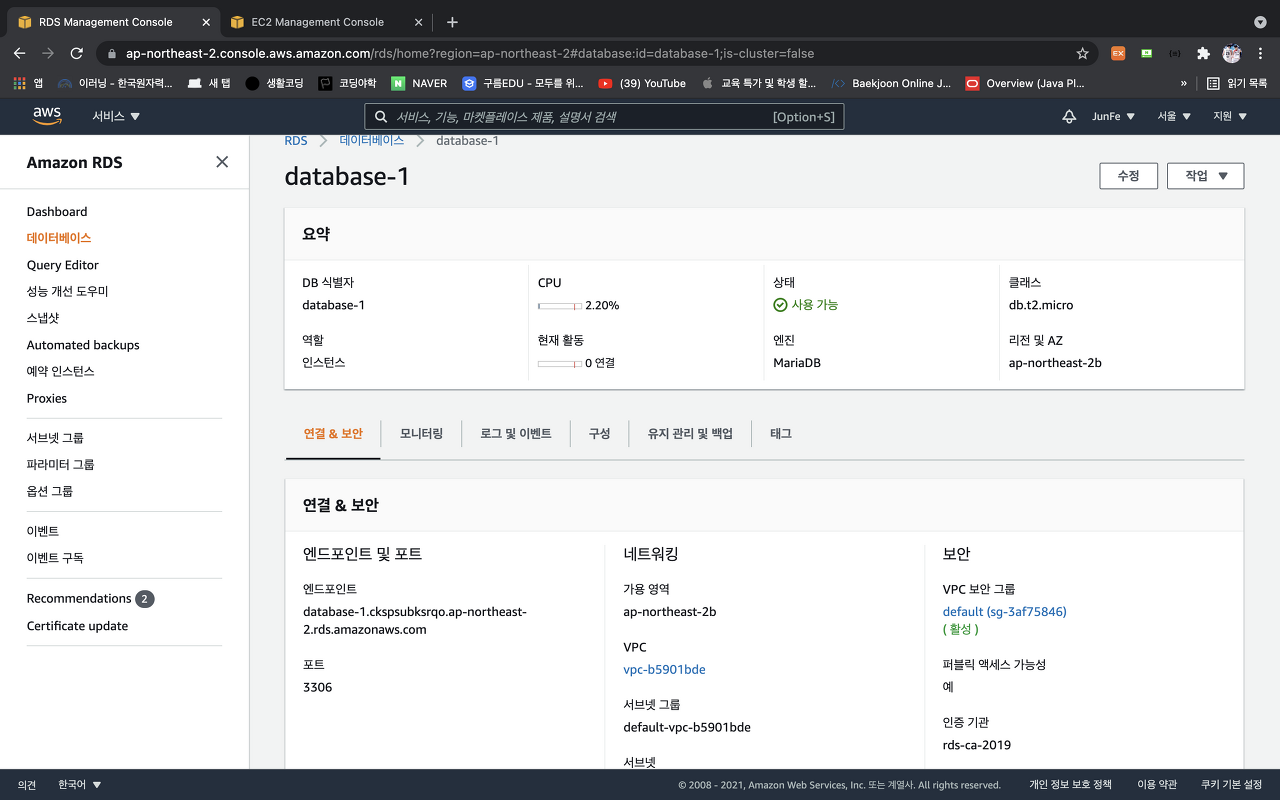This screenshot has height=800, width=1280.
Task: Open Automated backups in sidebar
Action: tap(83, 345)
